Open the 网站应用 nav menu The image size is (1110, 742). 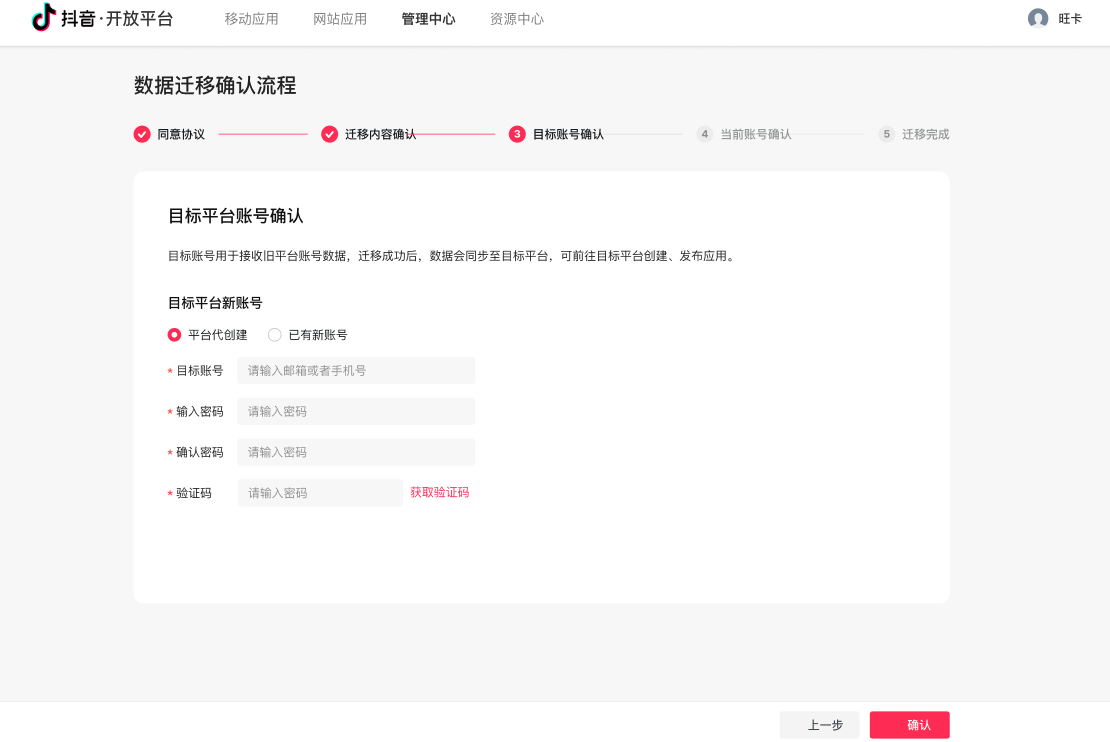coord(340,19)
